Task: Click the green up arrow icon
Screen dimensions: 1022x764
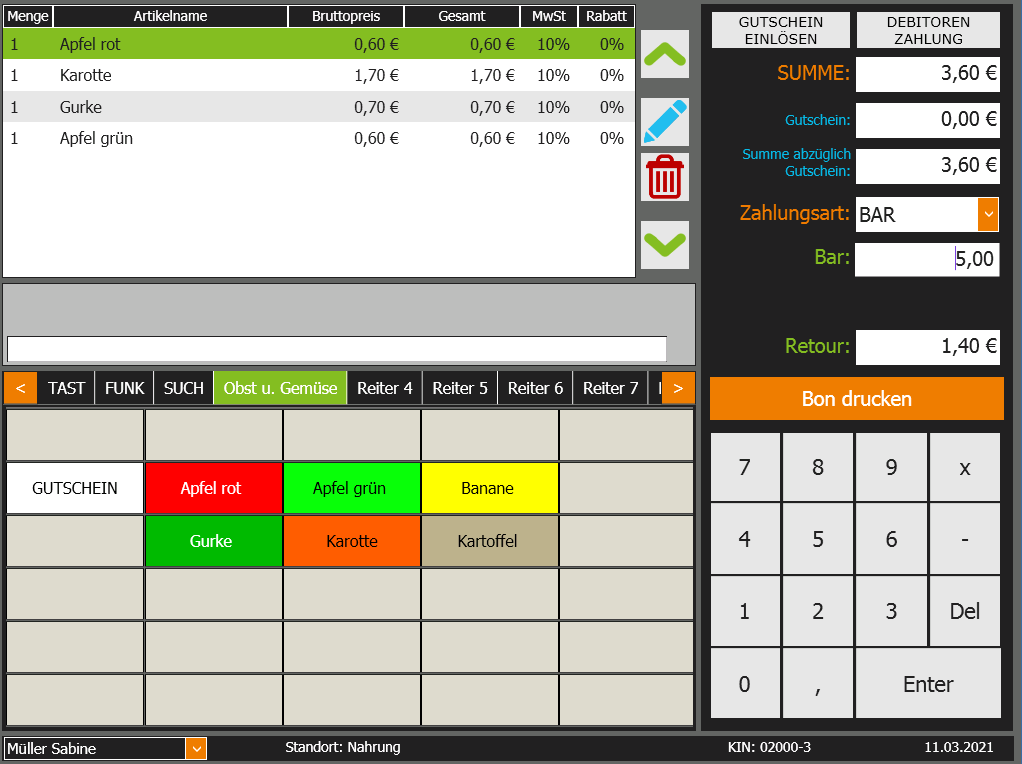Action: [x=665, y=54]
